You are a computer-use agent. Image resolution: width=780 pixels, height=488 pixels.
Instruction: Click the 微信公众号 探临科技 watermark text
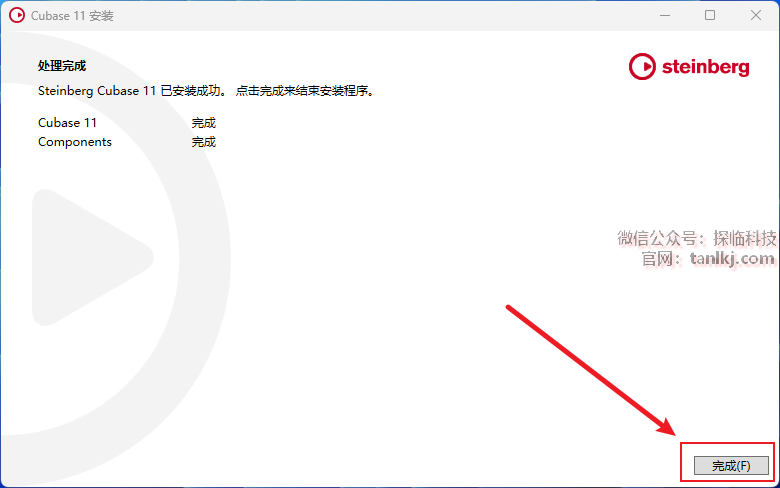point(696,238)
